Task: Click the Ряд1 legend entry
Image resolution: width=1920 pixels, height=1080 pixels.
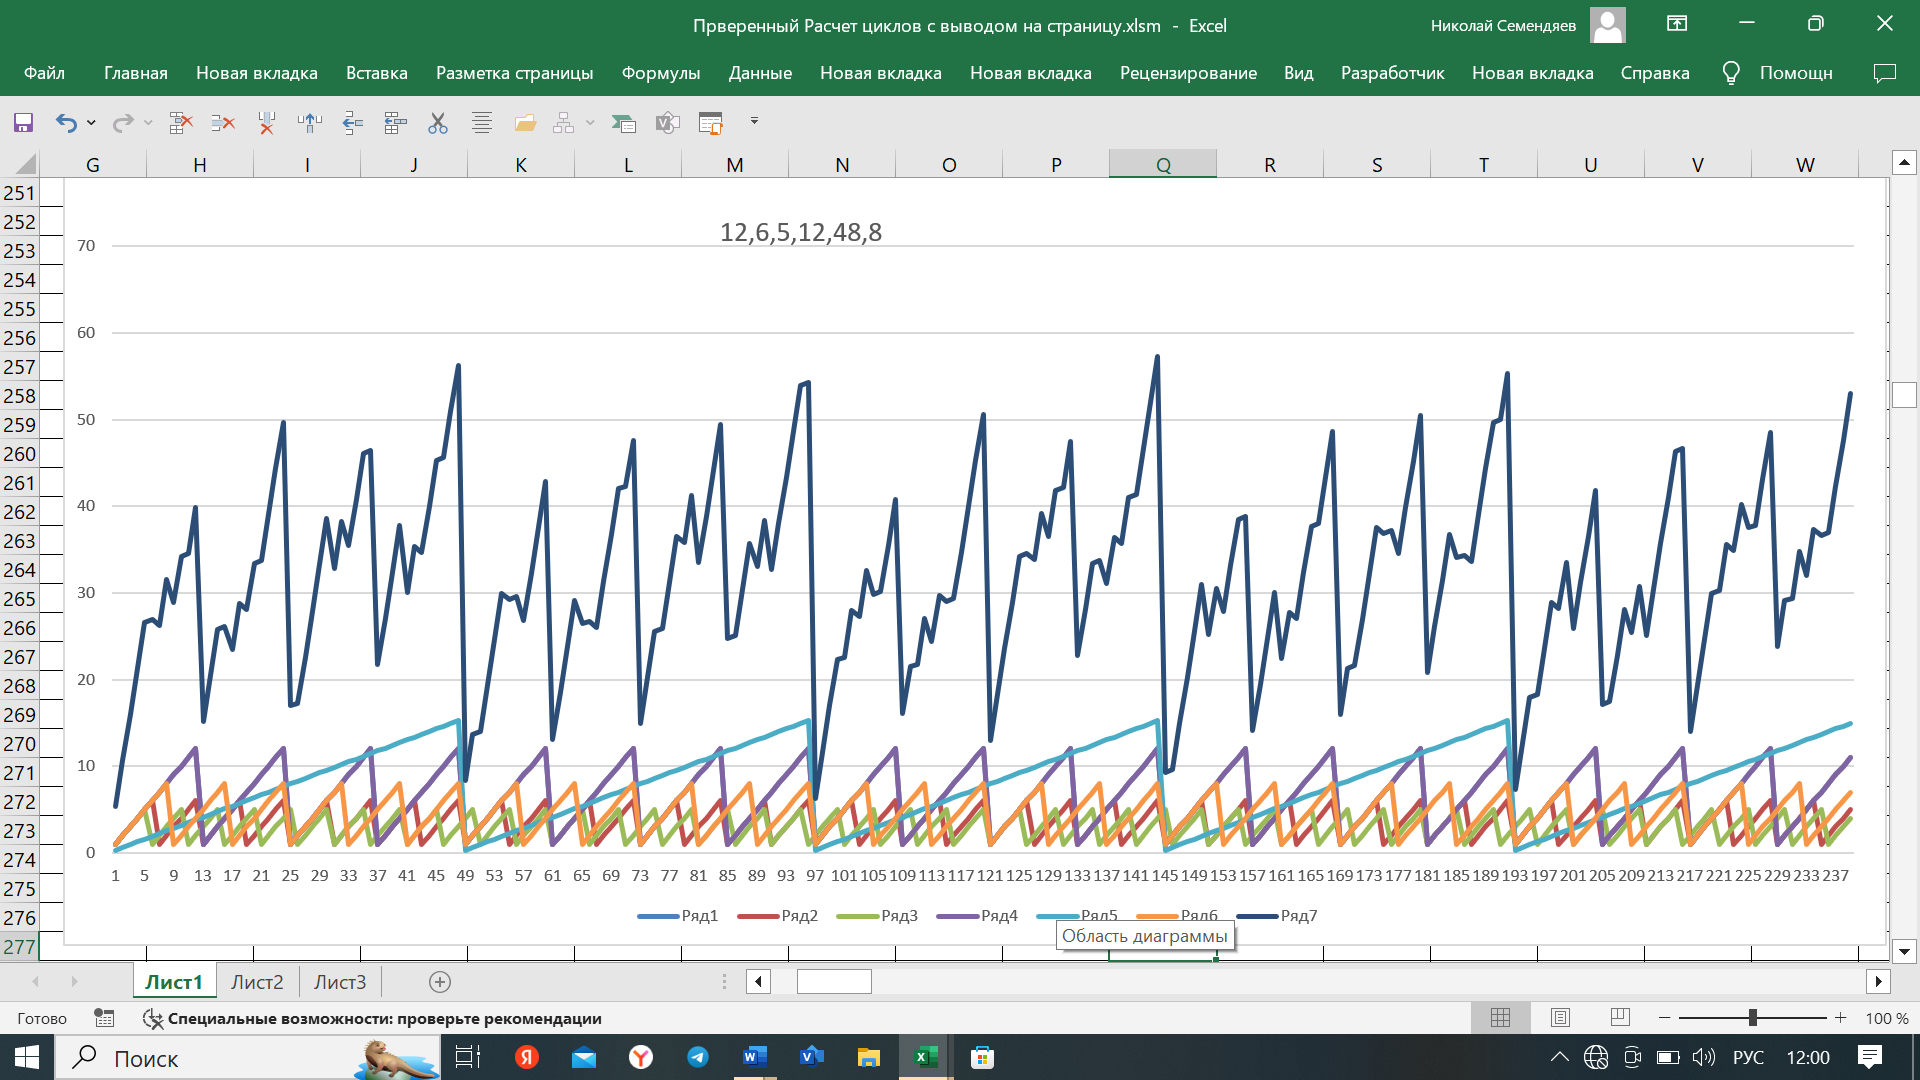Action: [678, 916]
